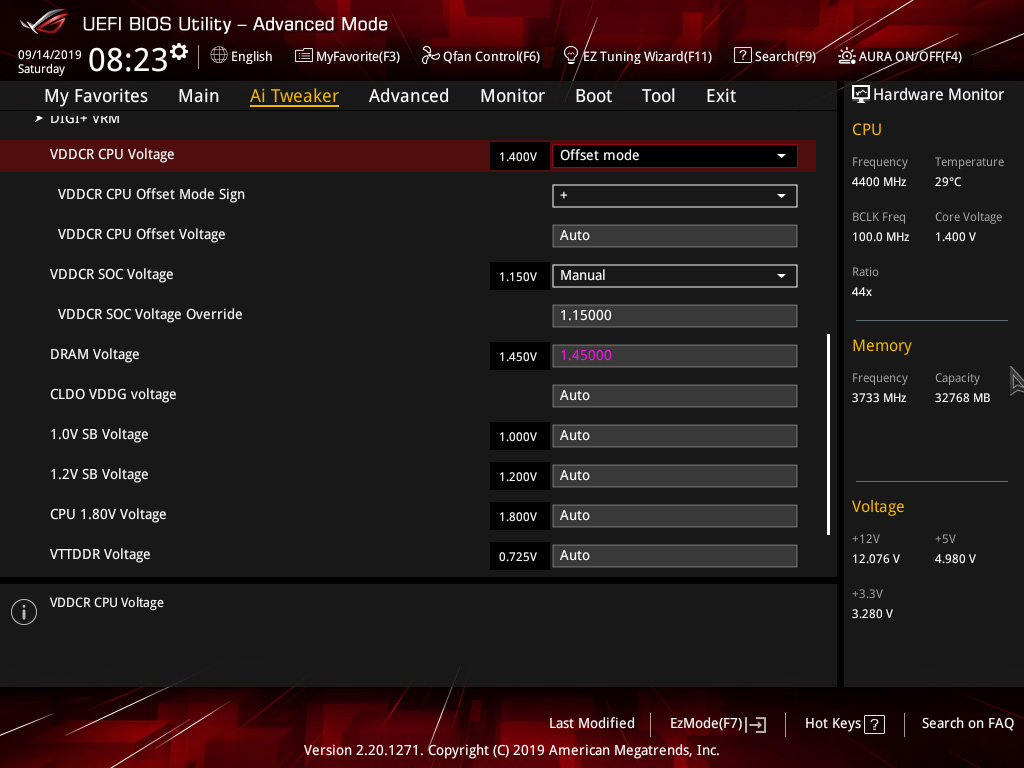
Task: Click the 1.400V VDDCR CPU readout
Action: click(x=519, y=157)
